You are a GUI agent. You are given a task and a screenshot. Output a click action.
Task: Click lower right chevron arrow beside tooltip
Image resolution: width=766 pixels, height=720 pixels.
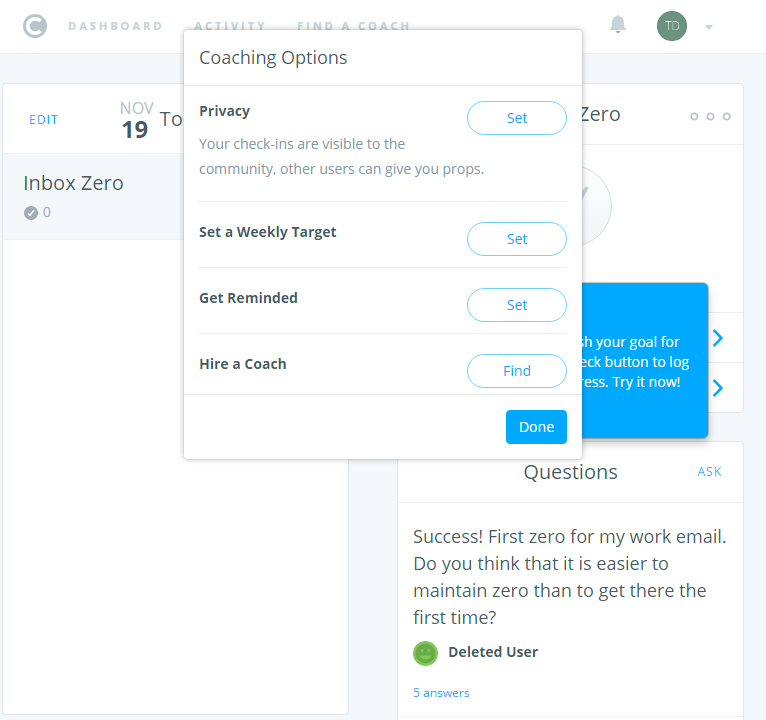(717, 387)
